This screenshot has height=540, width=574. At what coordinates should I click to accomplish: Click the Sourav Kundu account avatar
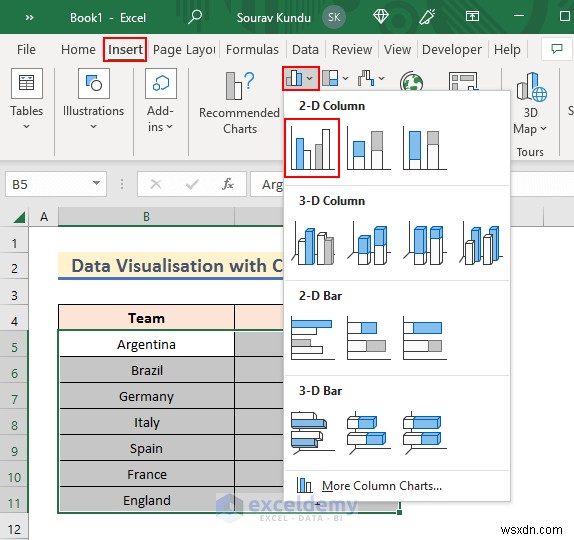pos(334,17)
